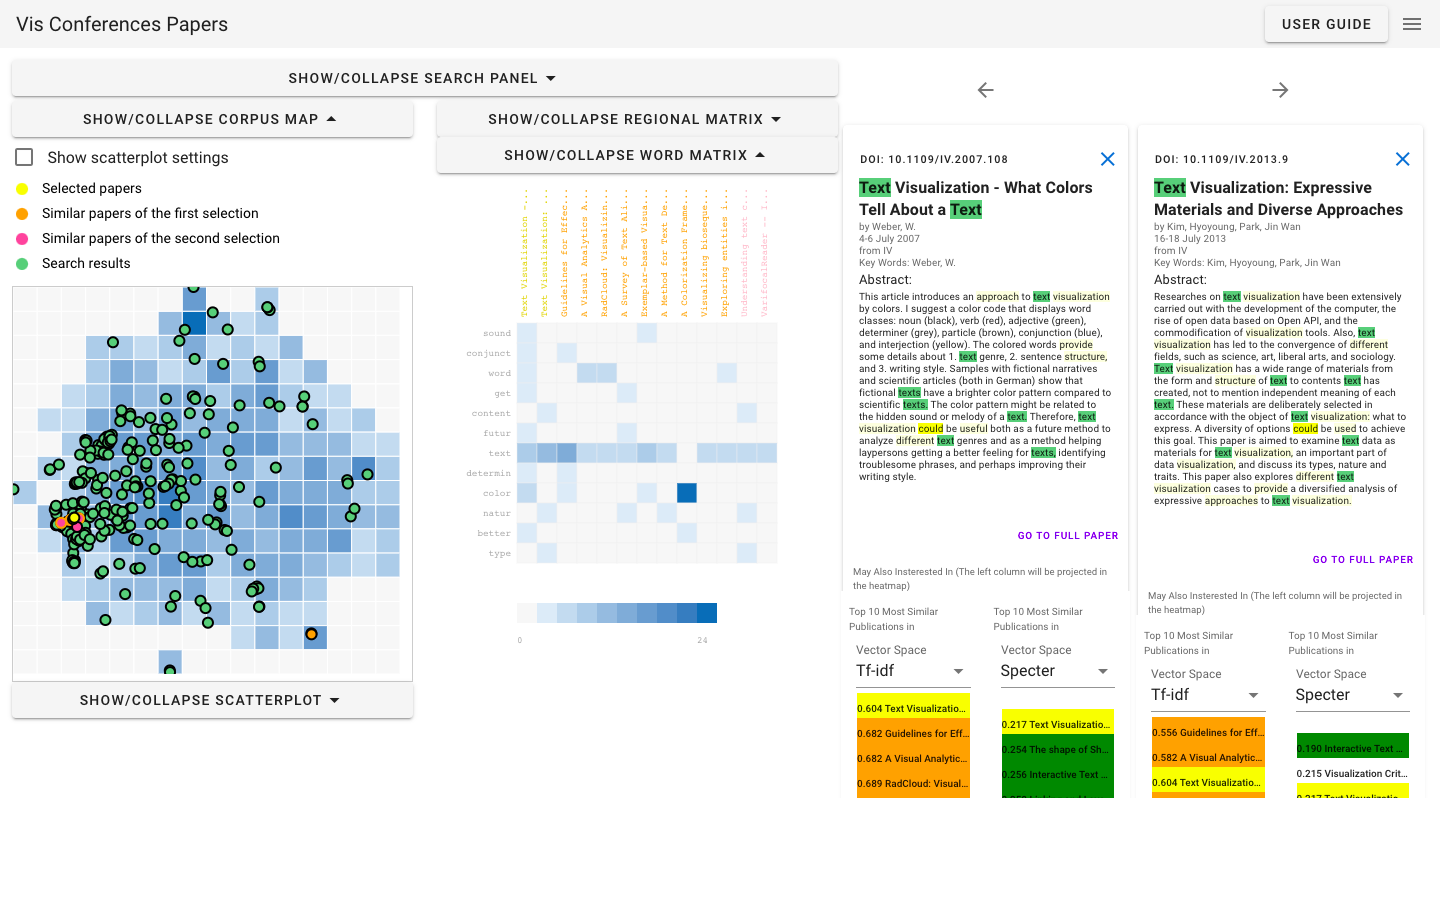Click the 'determin' row label
Viewport: 1440px width, 900px height.
click(x=488, y=473)
